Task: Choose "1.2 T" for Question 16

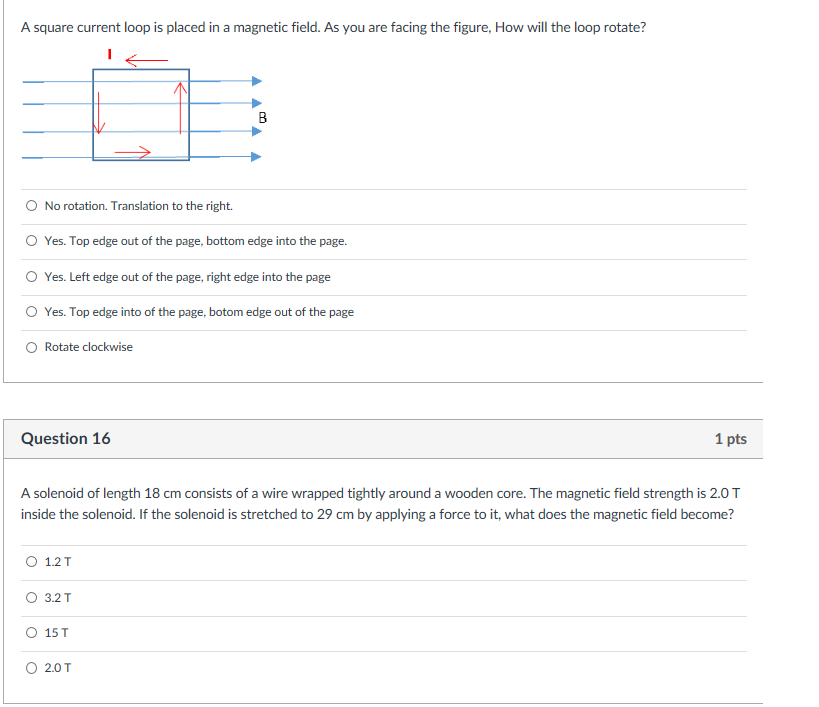Action: (x=31, y=562)
